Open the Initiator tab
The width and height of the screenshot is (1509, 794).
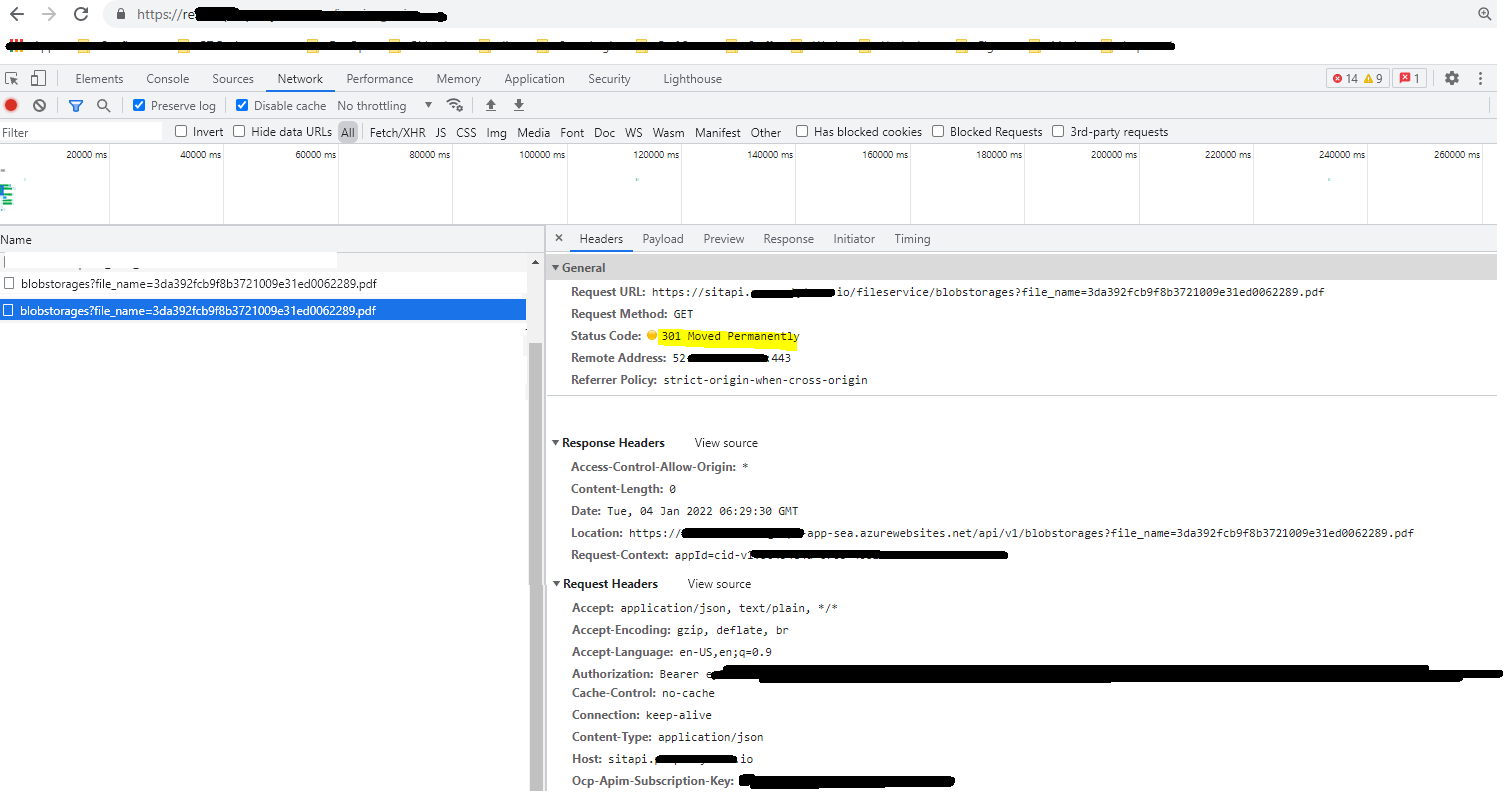(853, 238)
